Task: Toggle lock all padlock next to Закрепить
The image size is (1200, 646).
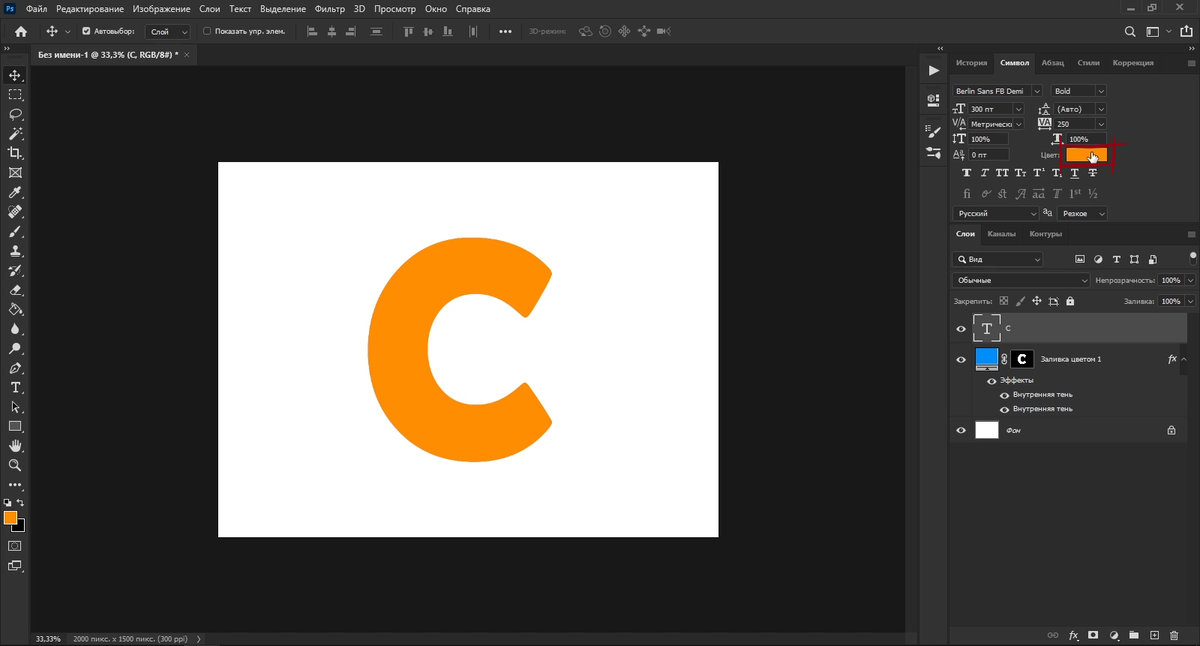Action: [x=1070, y=301]
